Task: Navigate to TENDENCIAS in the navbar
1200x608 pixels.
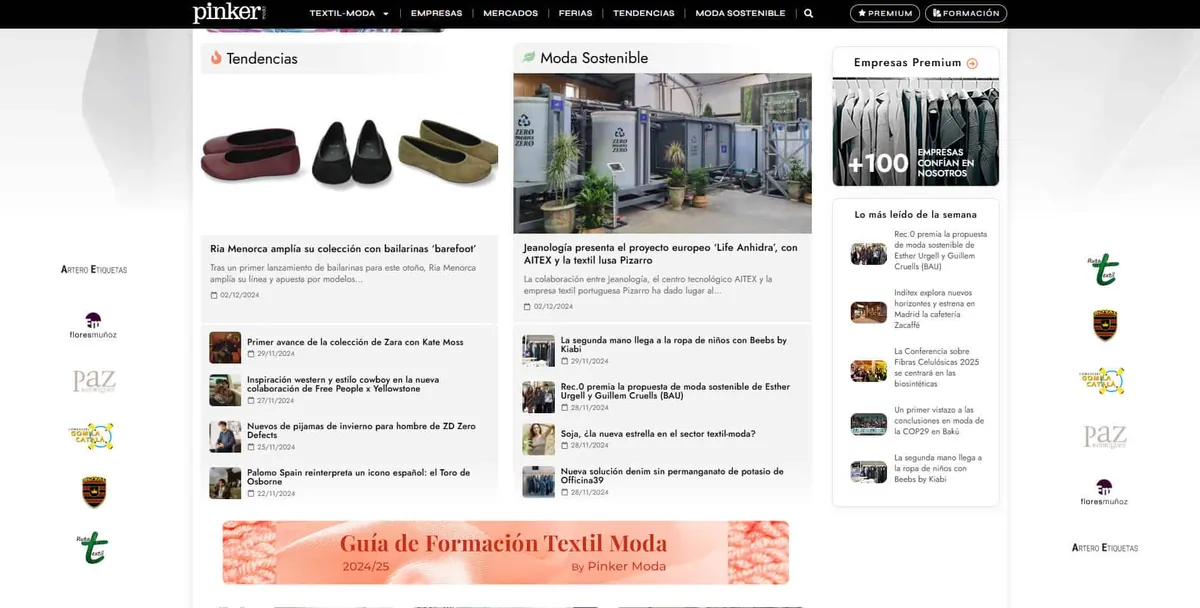Action: coord(643,14)
